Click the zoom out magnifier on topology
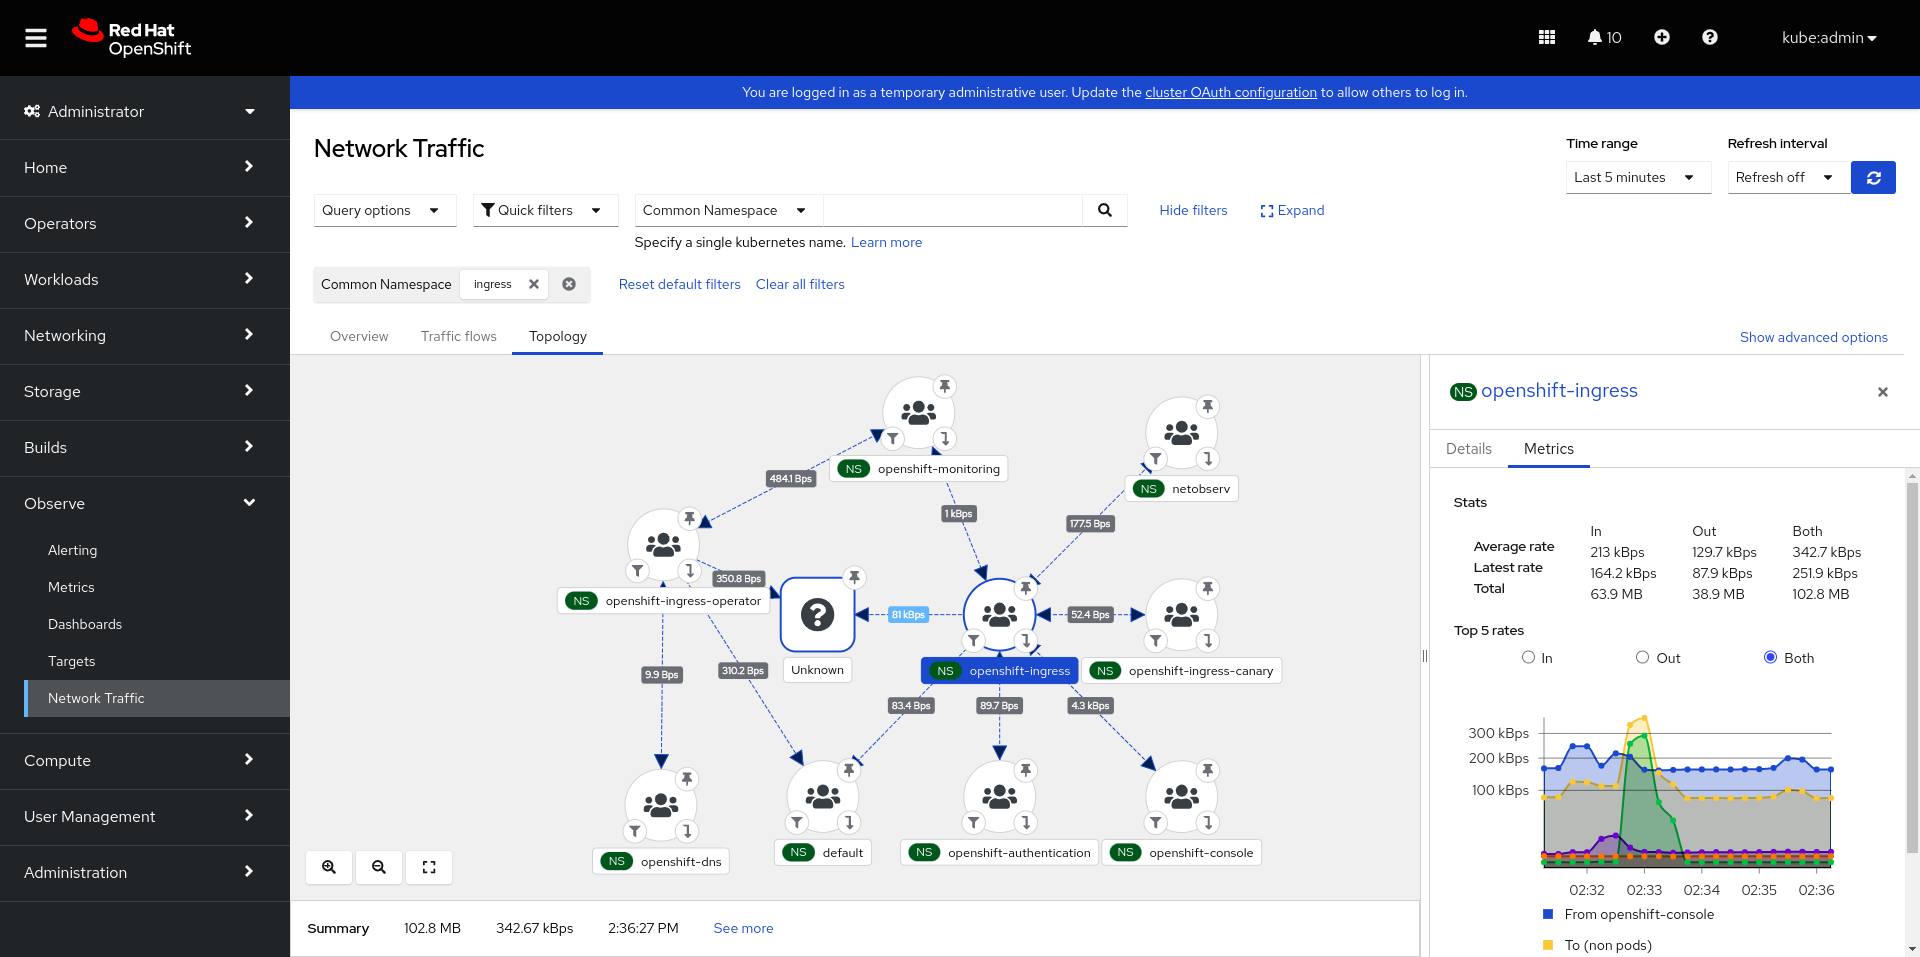This screenshot has width=1920, height=957. click(x=379, y=867)
